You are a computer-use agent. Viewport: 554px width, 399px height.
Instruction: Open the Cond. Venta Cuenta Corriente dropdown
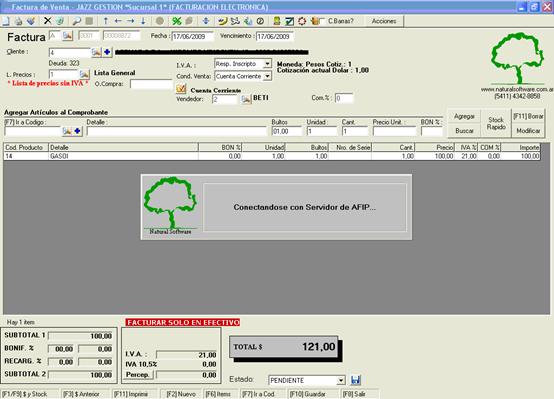tap(267, 76)
